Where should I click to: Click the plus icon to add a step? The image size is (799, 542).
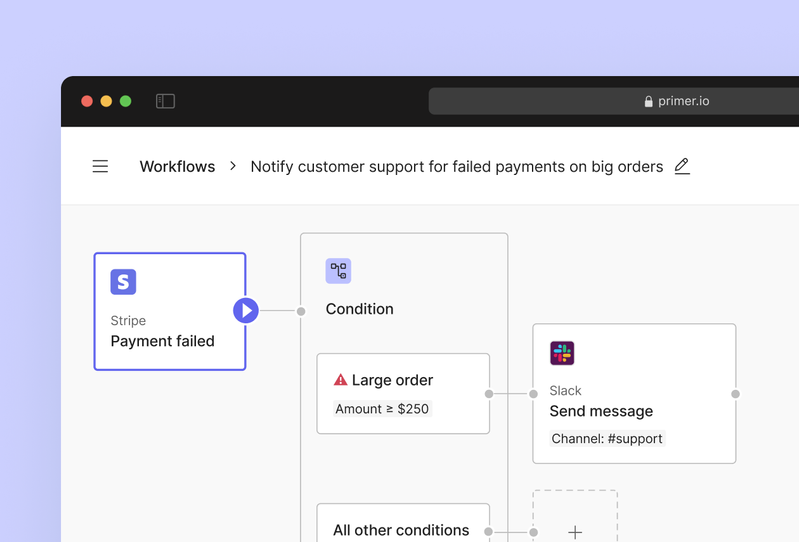click(575, 532)
